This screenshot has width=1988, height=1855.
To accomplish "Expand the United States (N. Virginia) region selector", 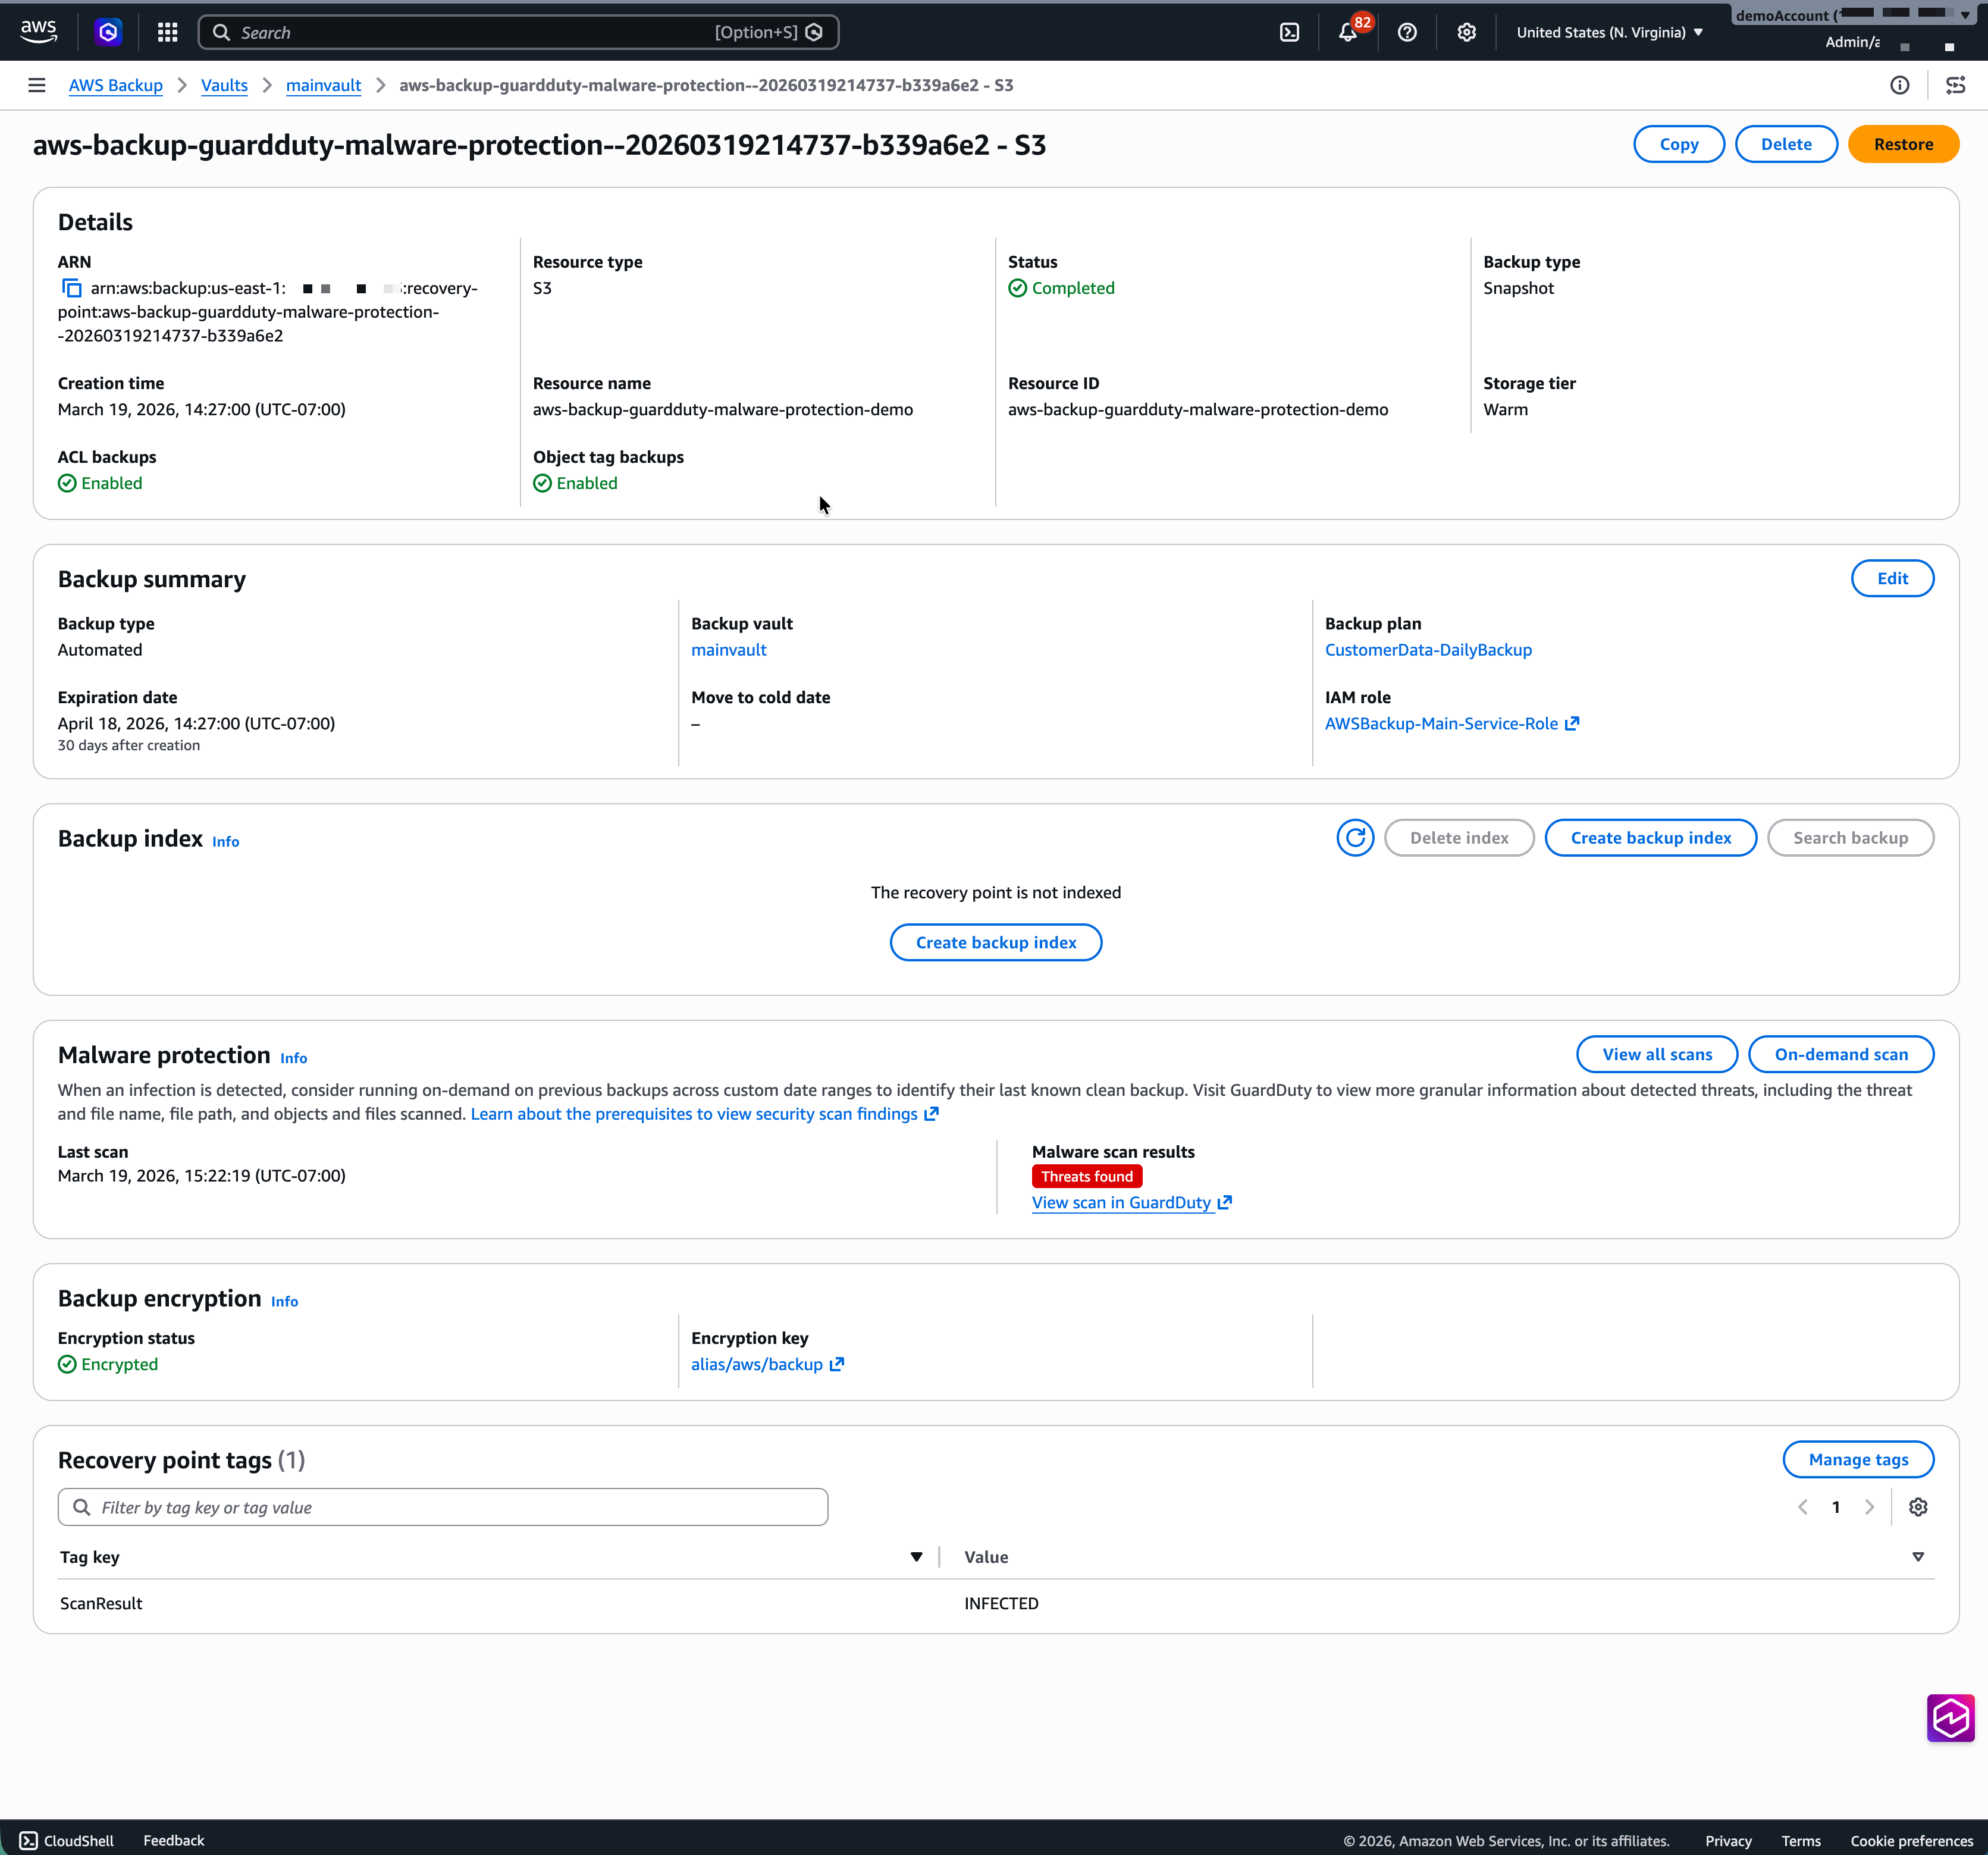I will 1609,32.
